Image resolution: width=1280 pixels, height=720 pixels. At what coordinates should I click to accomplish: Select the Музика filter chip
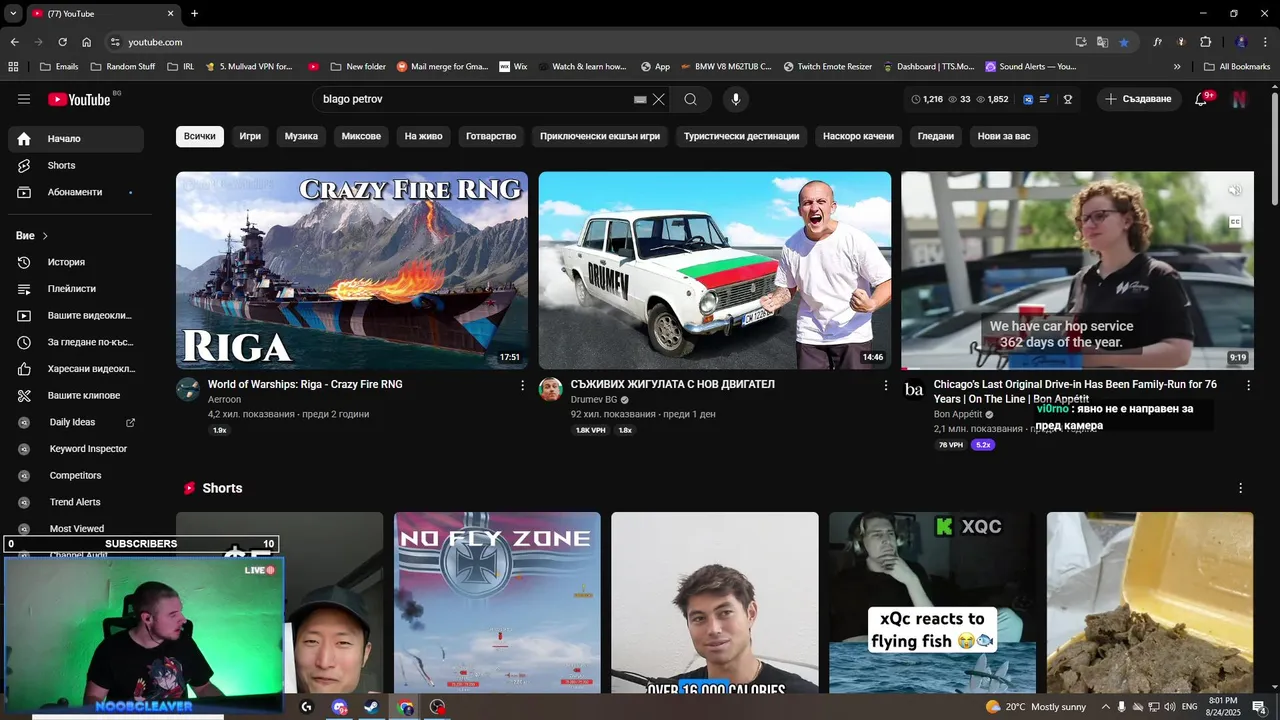(x=301, y=136)
